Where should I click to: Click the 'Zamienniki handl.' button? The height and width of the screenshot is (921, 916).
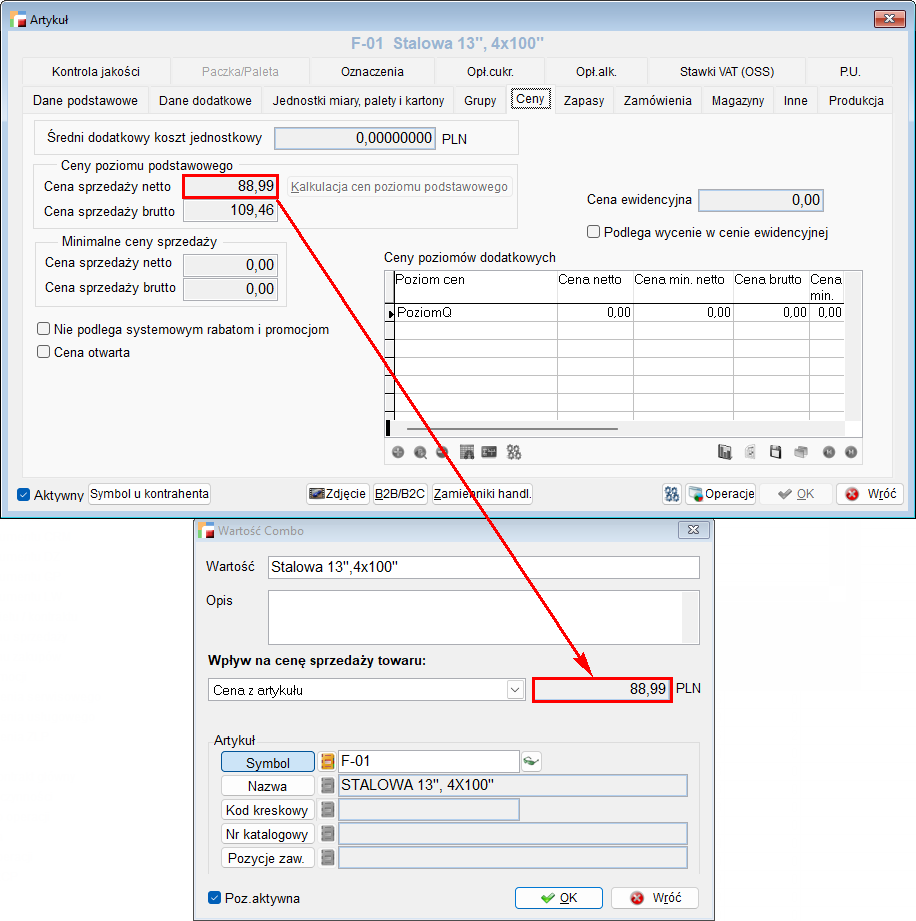click(x=482, y=494)
